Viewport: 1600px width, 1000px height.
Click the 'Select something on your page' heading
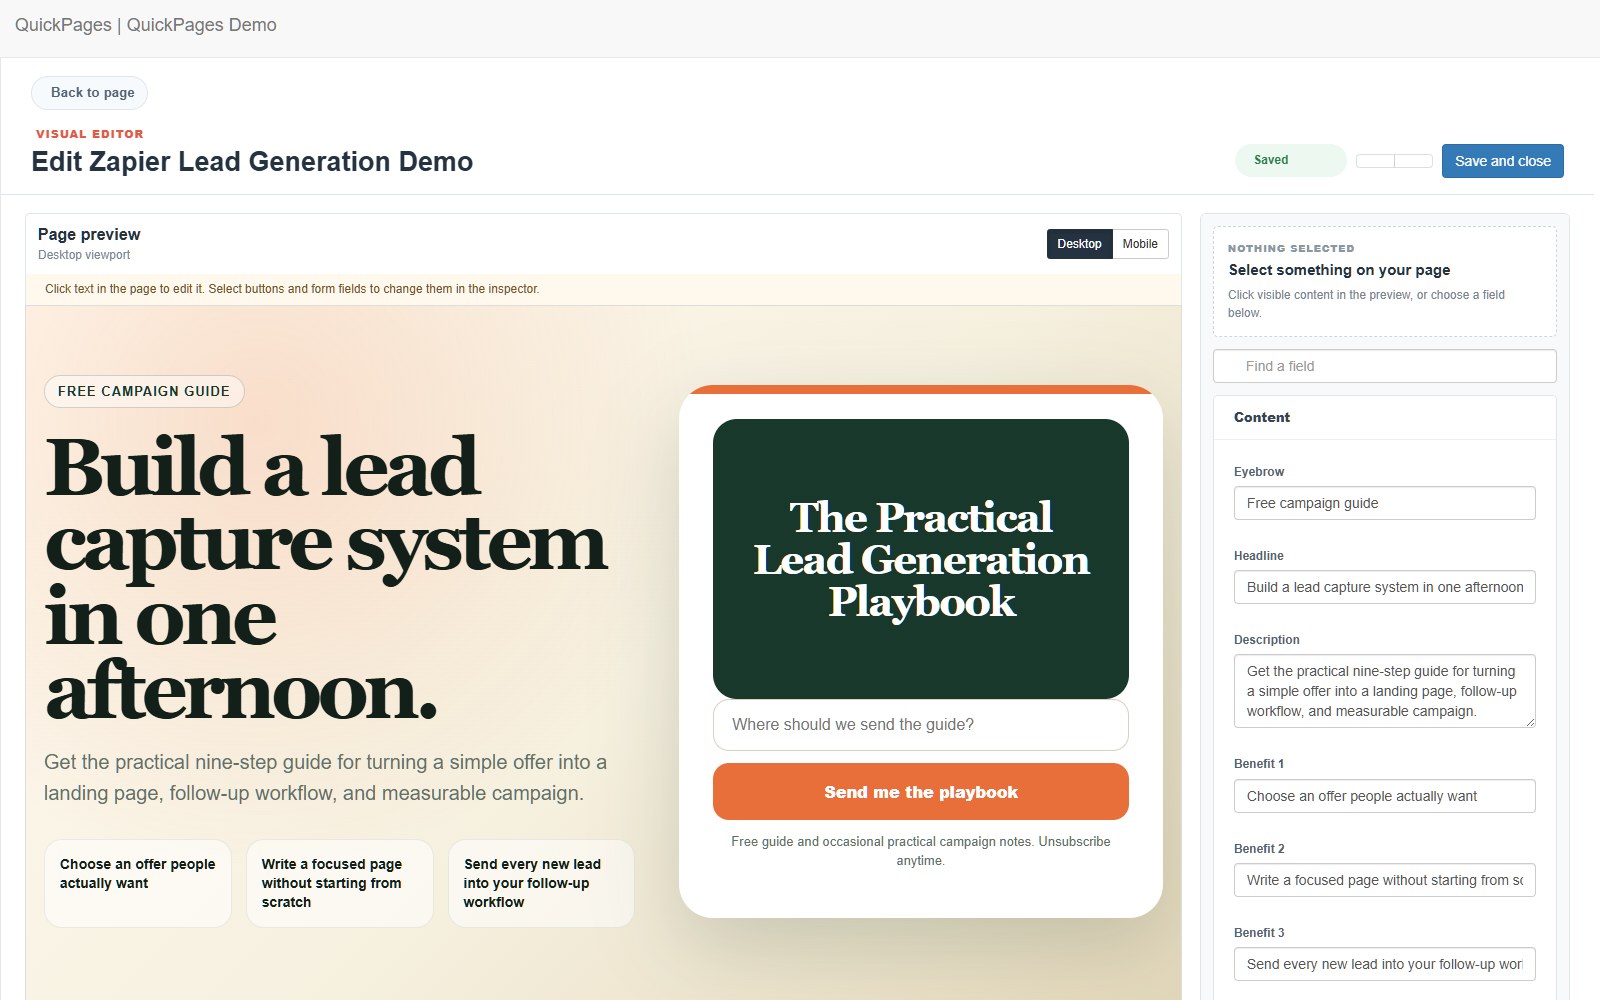pyautogui.click(x=1339, y=270)
